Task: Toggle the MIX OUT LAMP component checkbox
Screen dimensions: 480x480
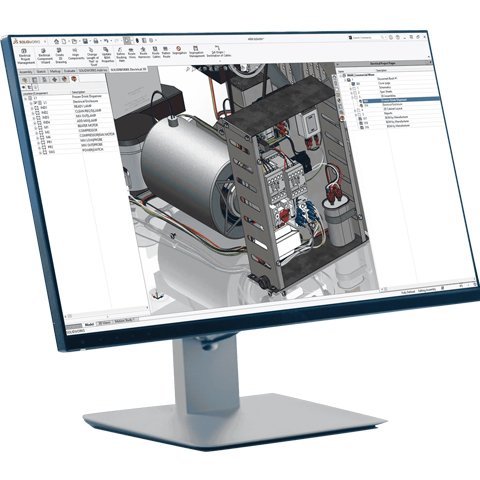Action: [x=38, y=118]
